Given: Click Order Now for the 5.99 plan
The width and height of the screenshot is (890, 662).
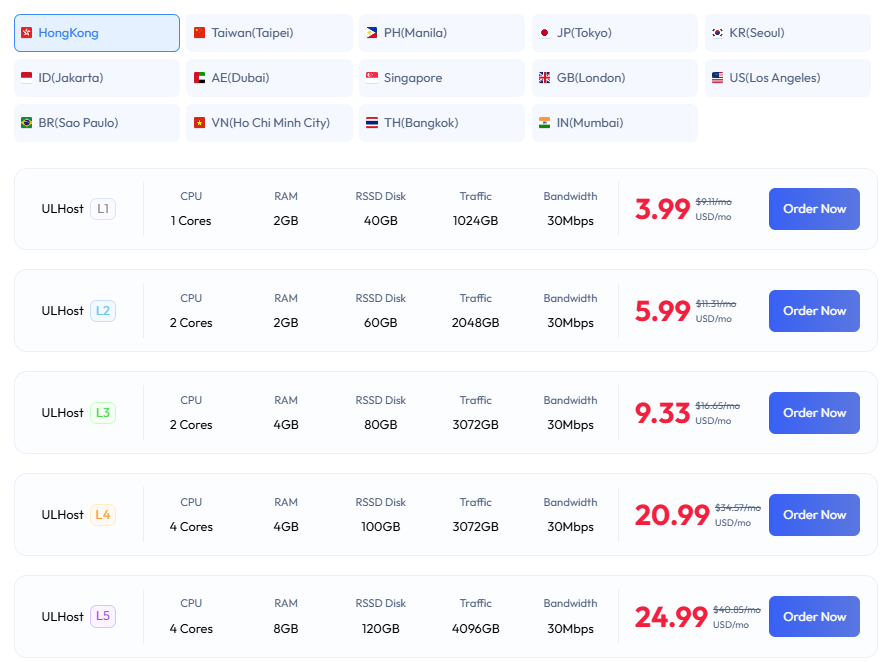Looking at the screenshot, I should tap(814, 311).
